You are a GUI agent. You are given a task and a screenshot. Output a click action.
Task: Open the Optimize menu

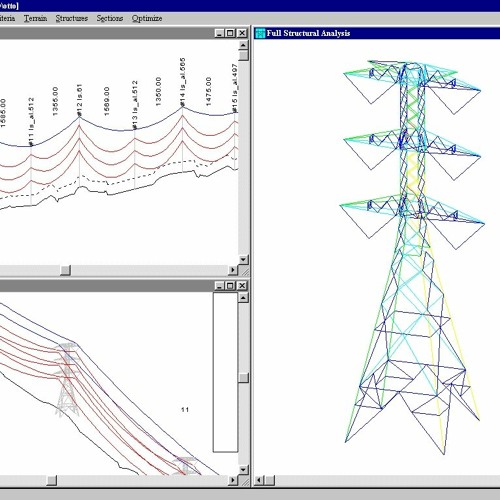147,18
